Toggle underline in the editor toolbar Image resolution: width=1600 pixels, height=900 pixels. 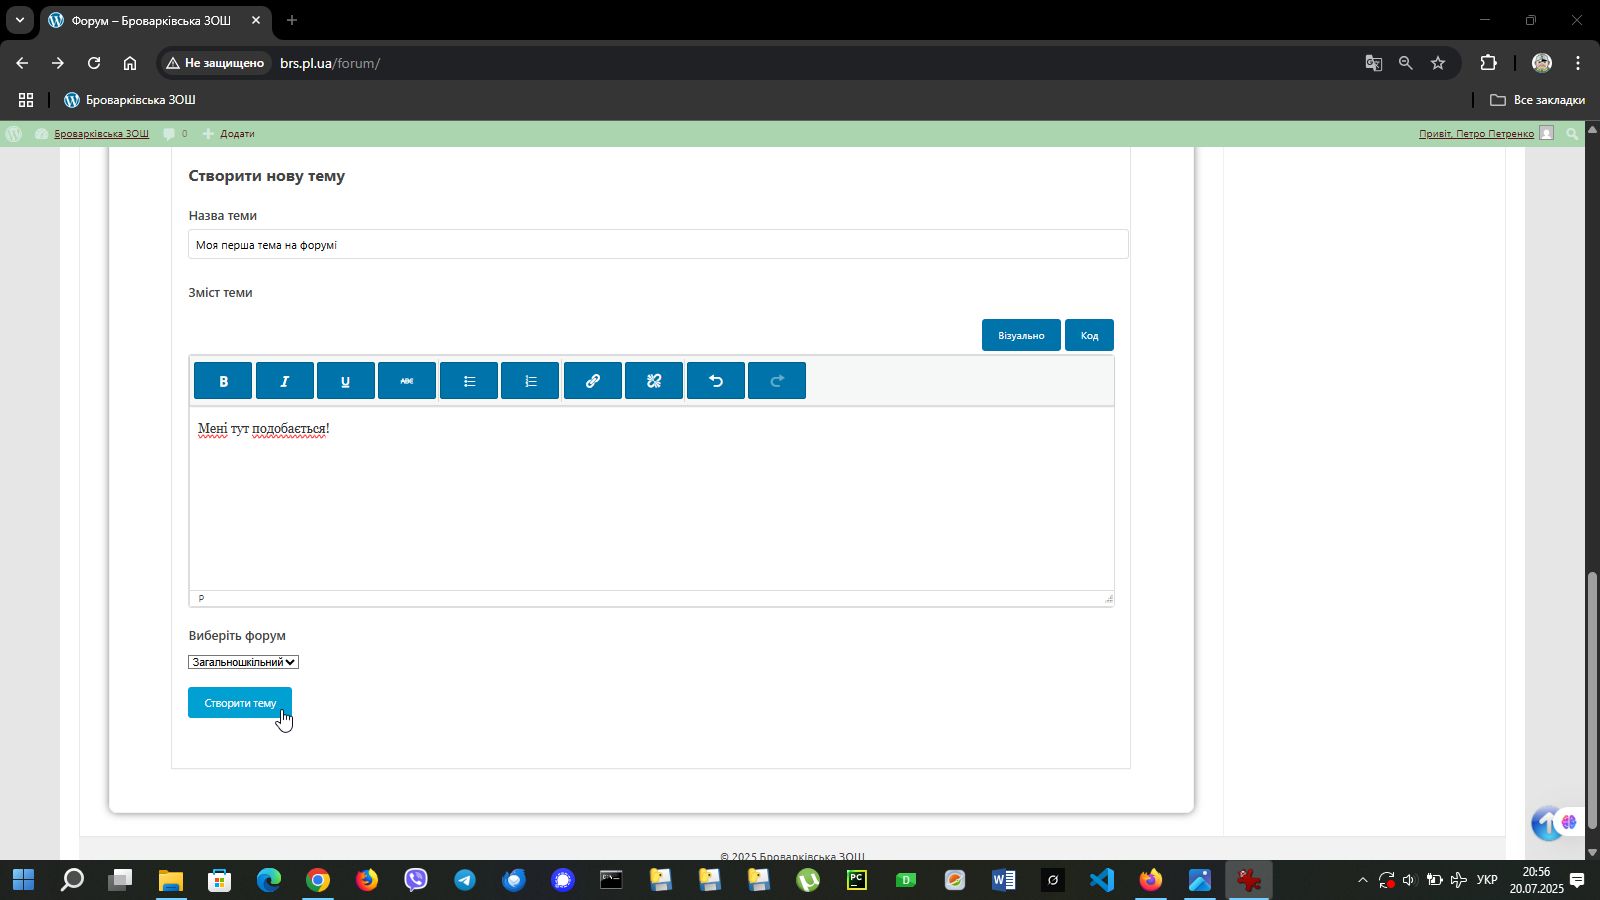coord(346,381)
